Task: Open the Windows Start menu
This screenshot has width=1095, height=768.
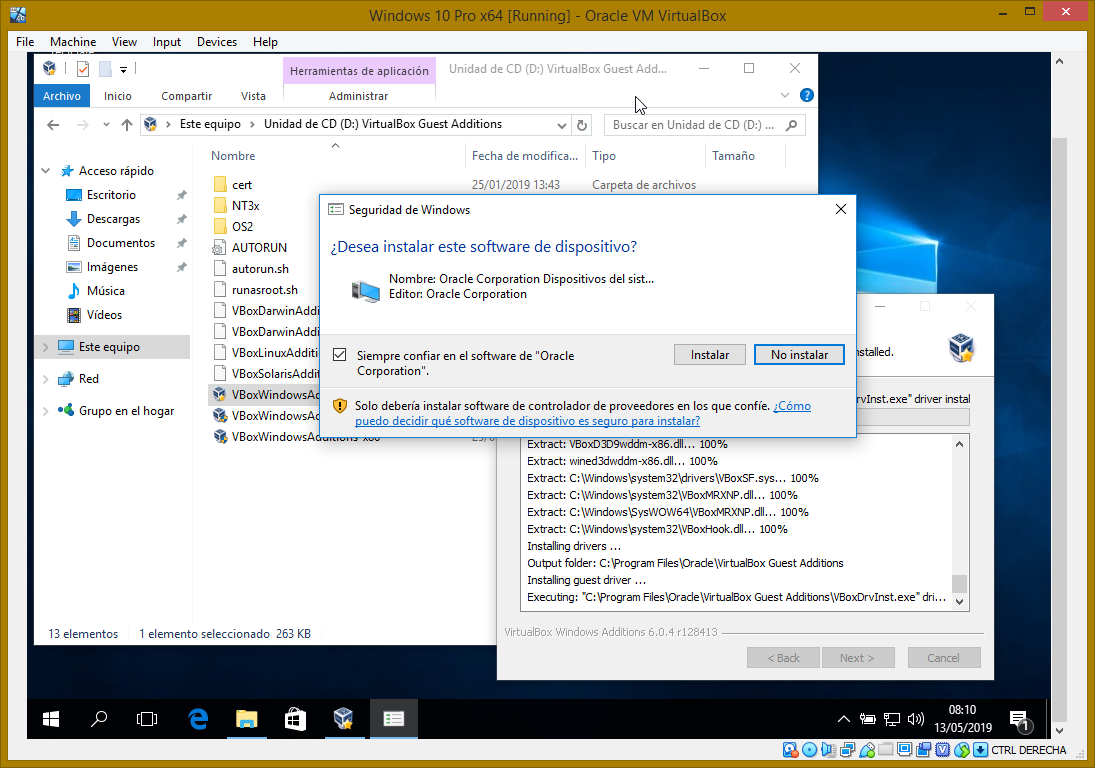Action: pos(51,718)
